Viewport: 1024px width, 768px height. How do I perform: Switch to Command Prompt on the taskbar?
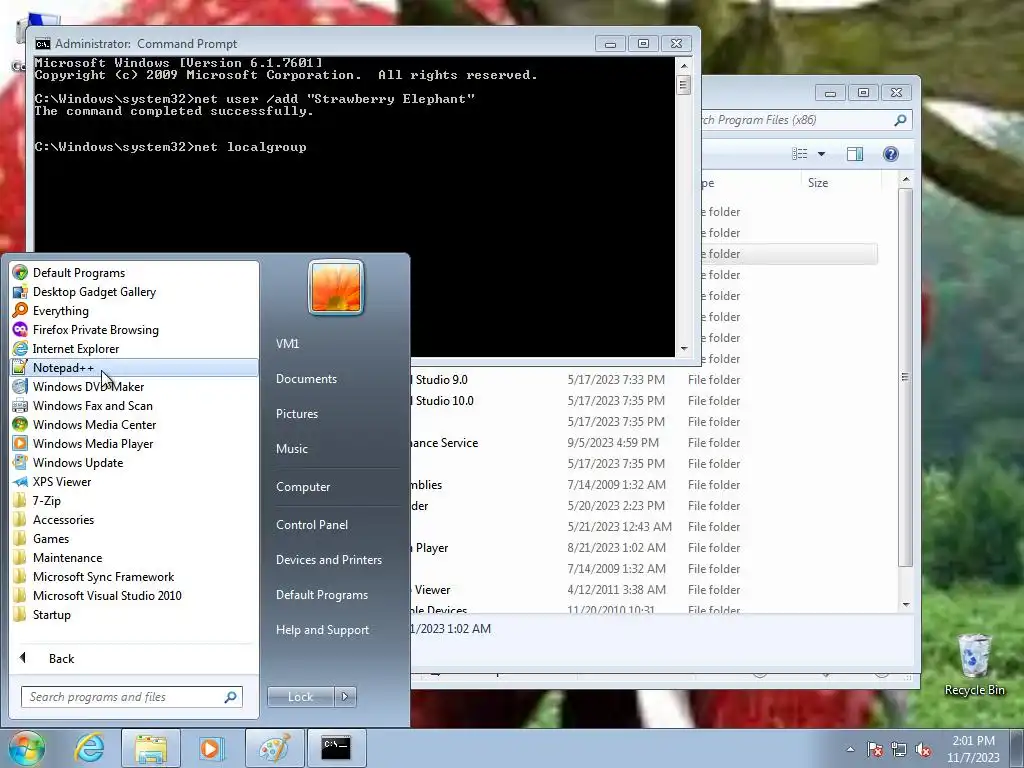[x=336, y=748]
